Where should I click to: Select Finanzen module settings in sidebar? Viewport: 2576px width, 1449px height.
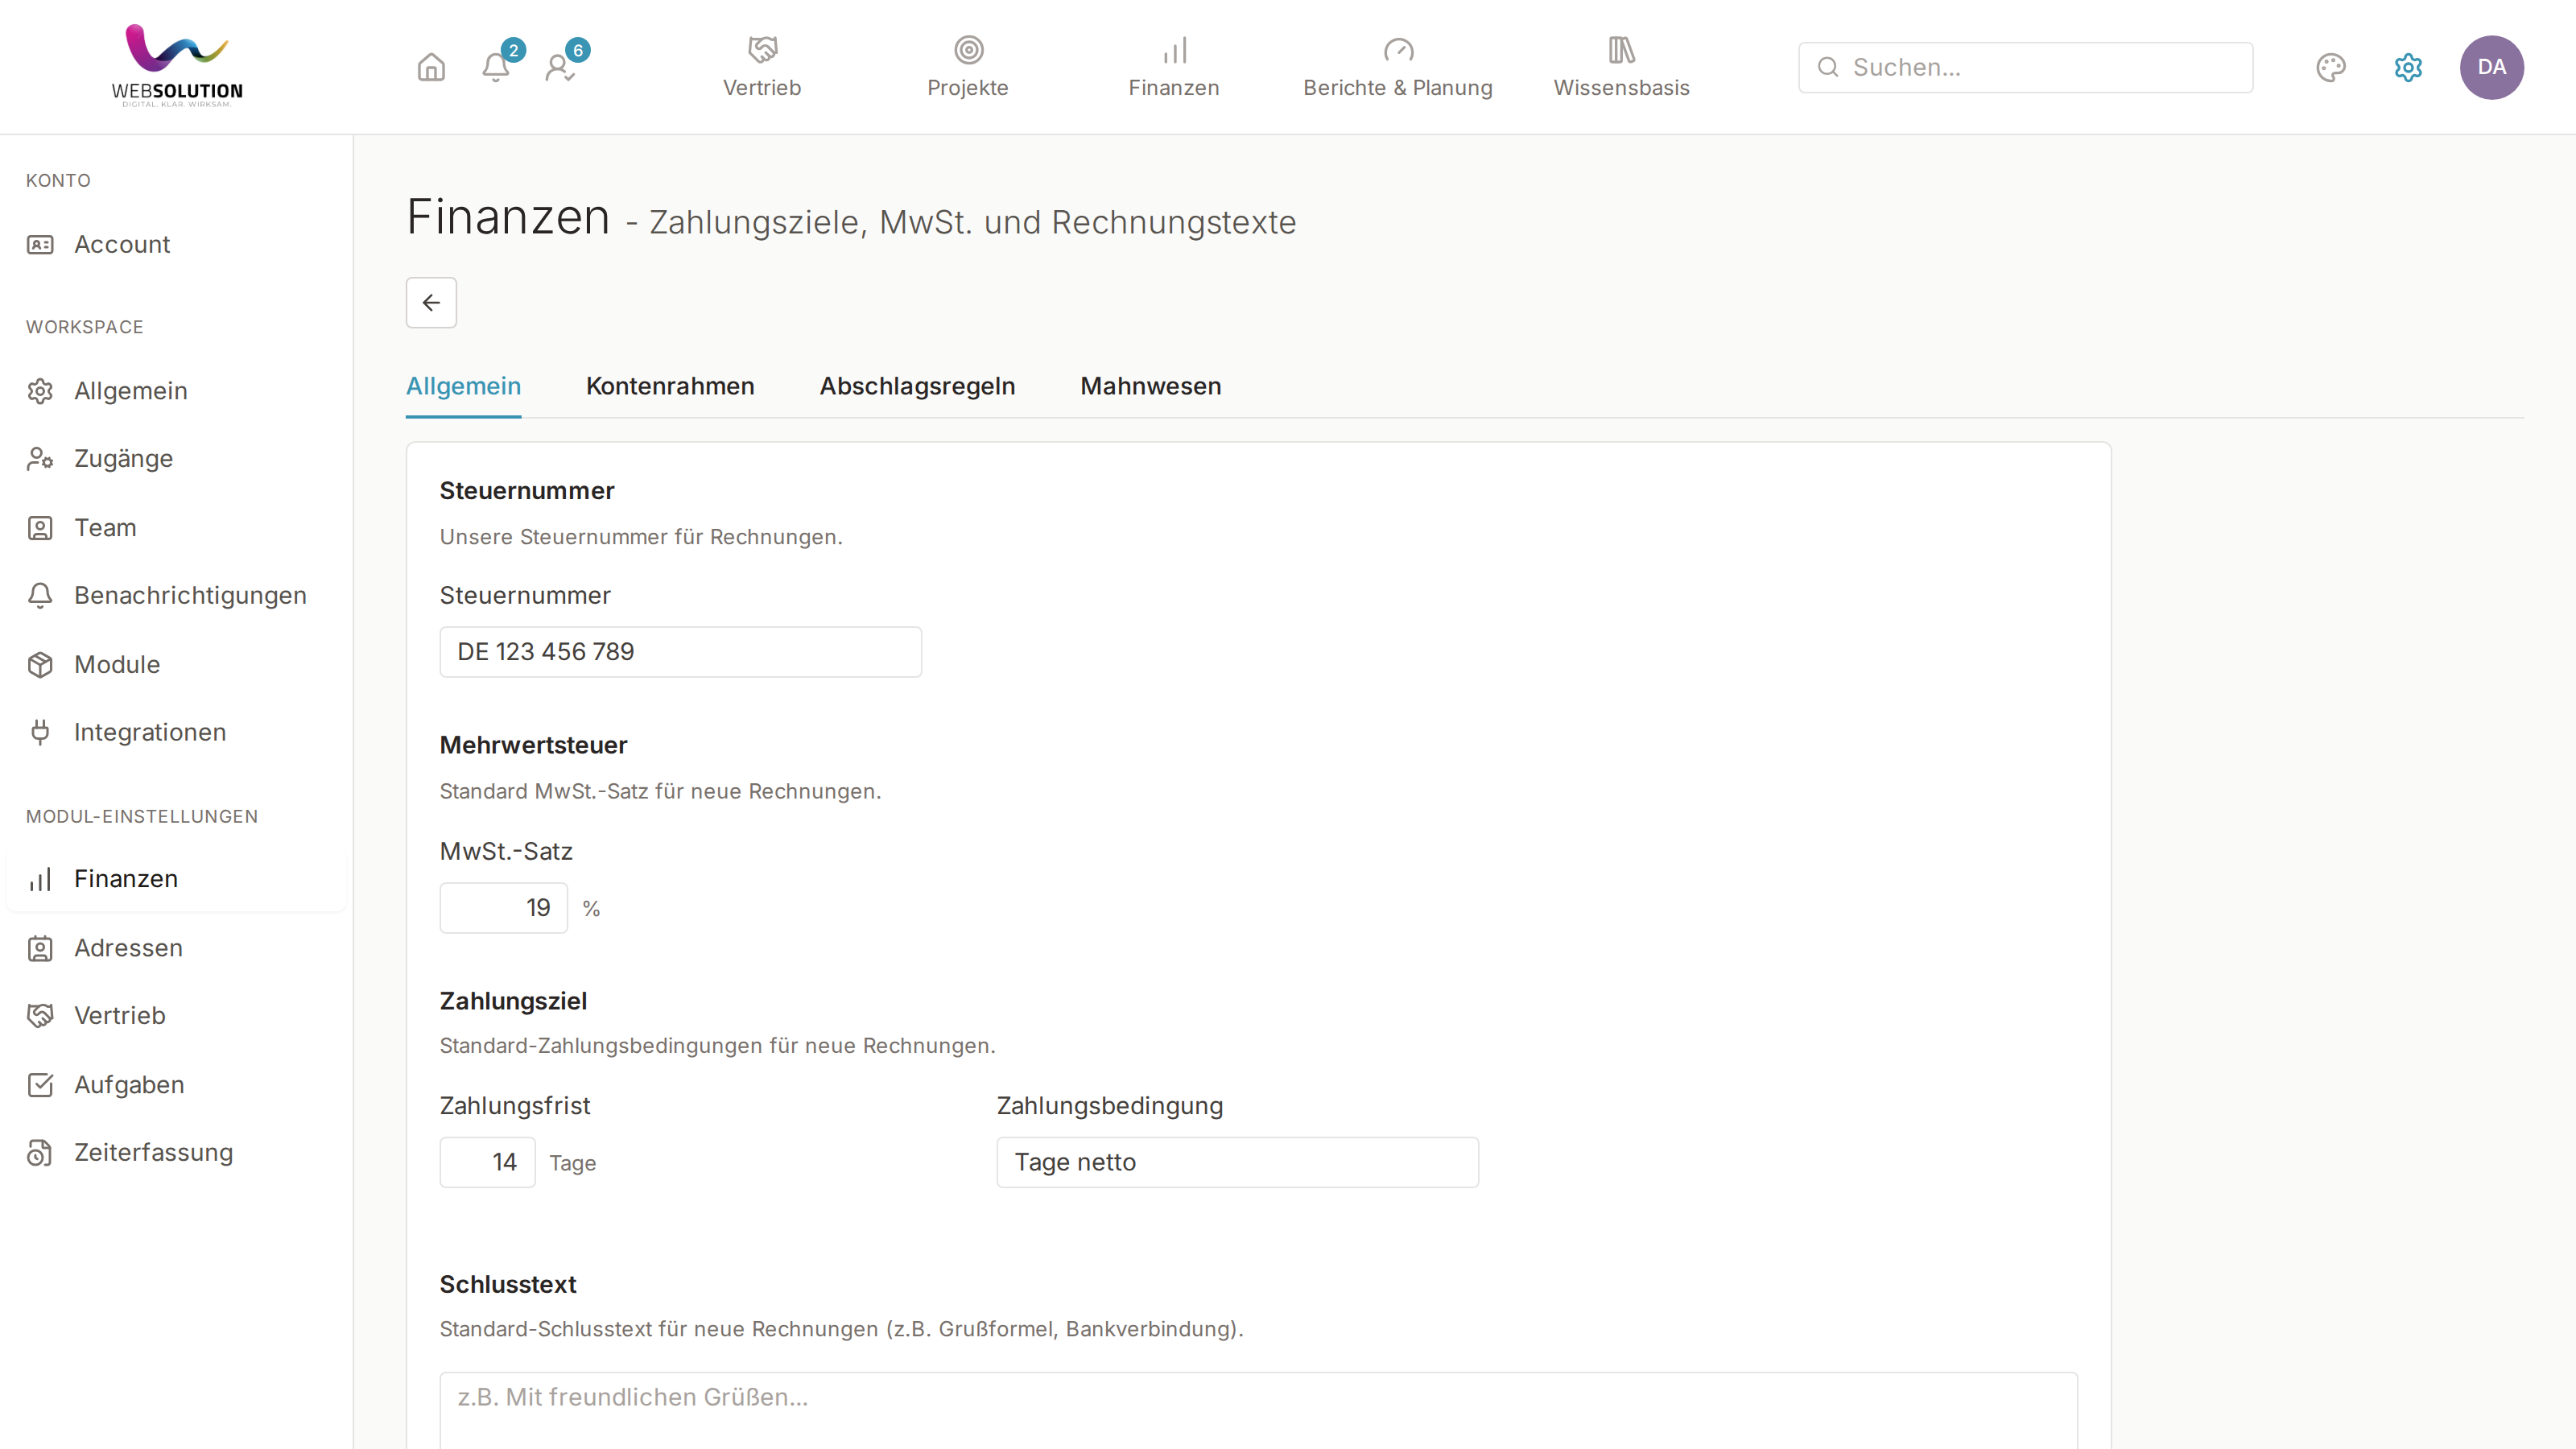coord(176,879)
